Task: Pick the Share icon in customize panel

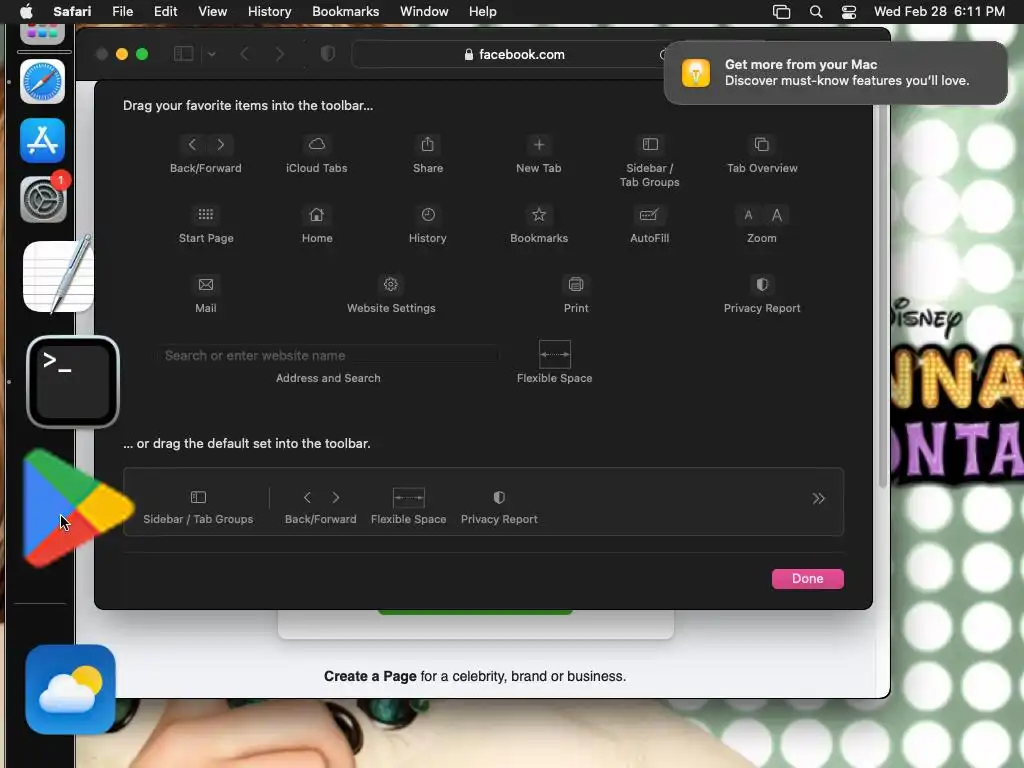Action: click(428, 144)
